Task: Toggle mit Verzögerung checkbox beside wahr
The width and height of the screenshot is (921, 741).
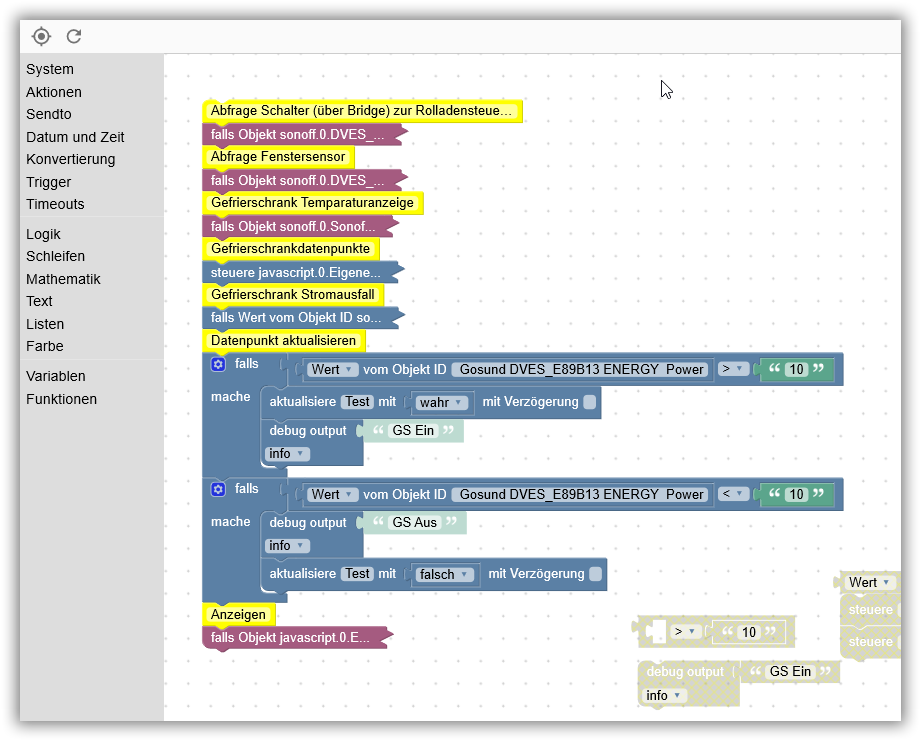Action: (590, 402)
